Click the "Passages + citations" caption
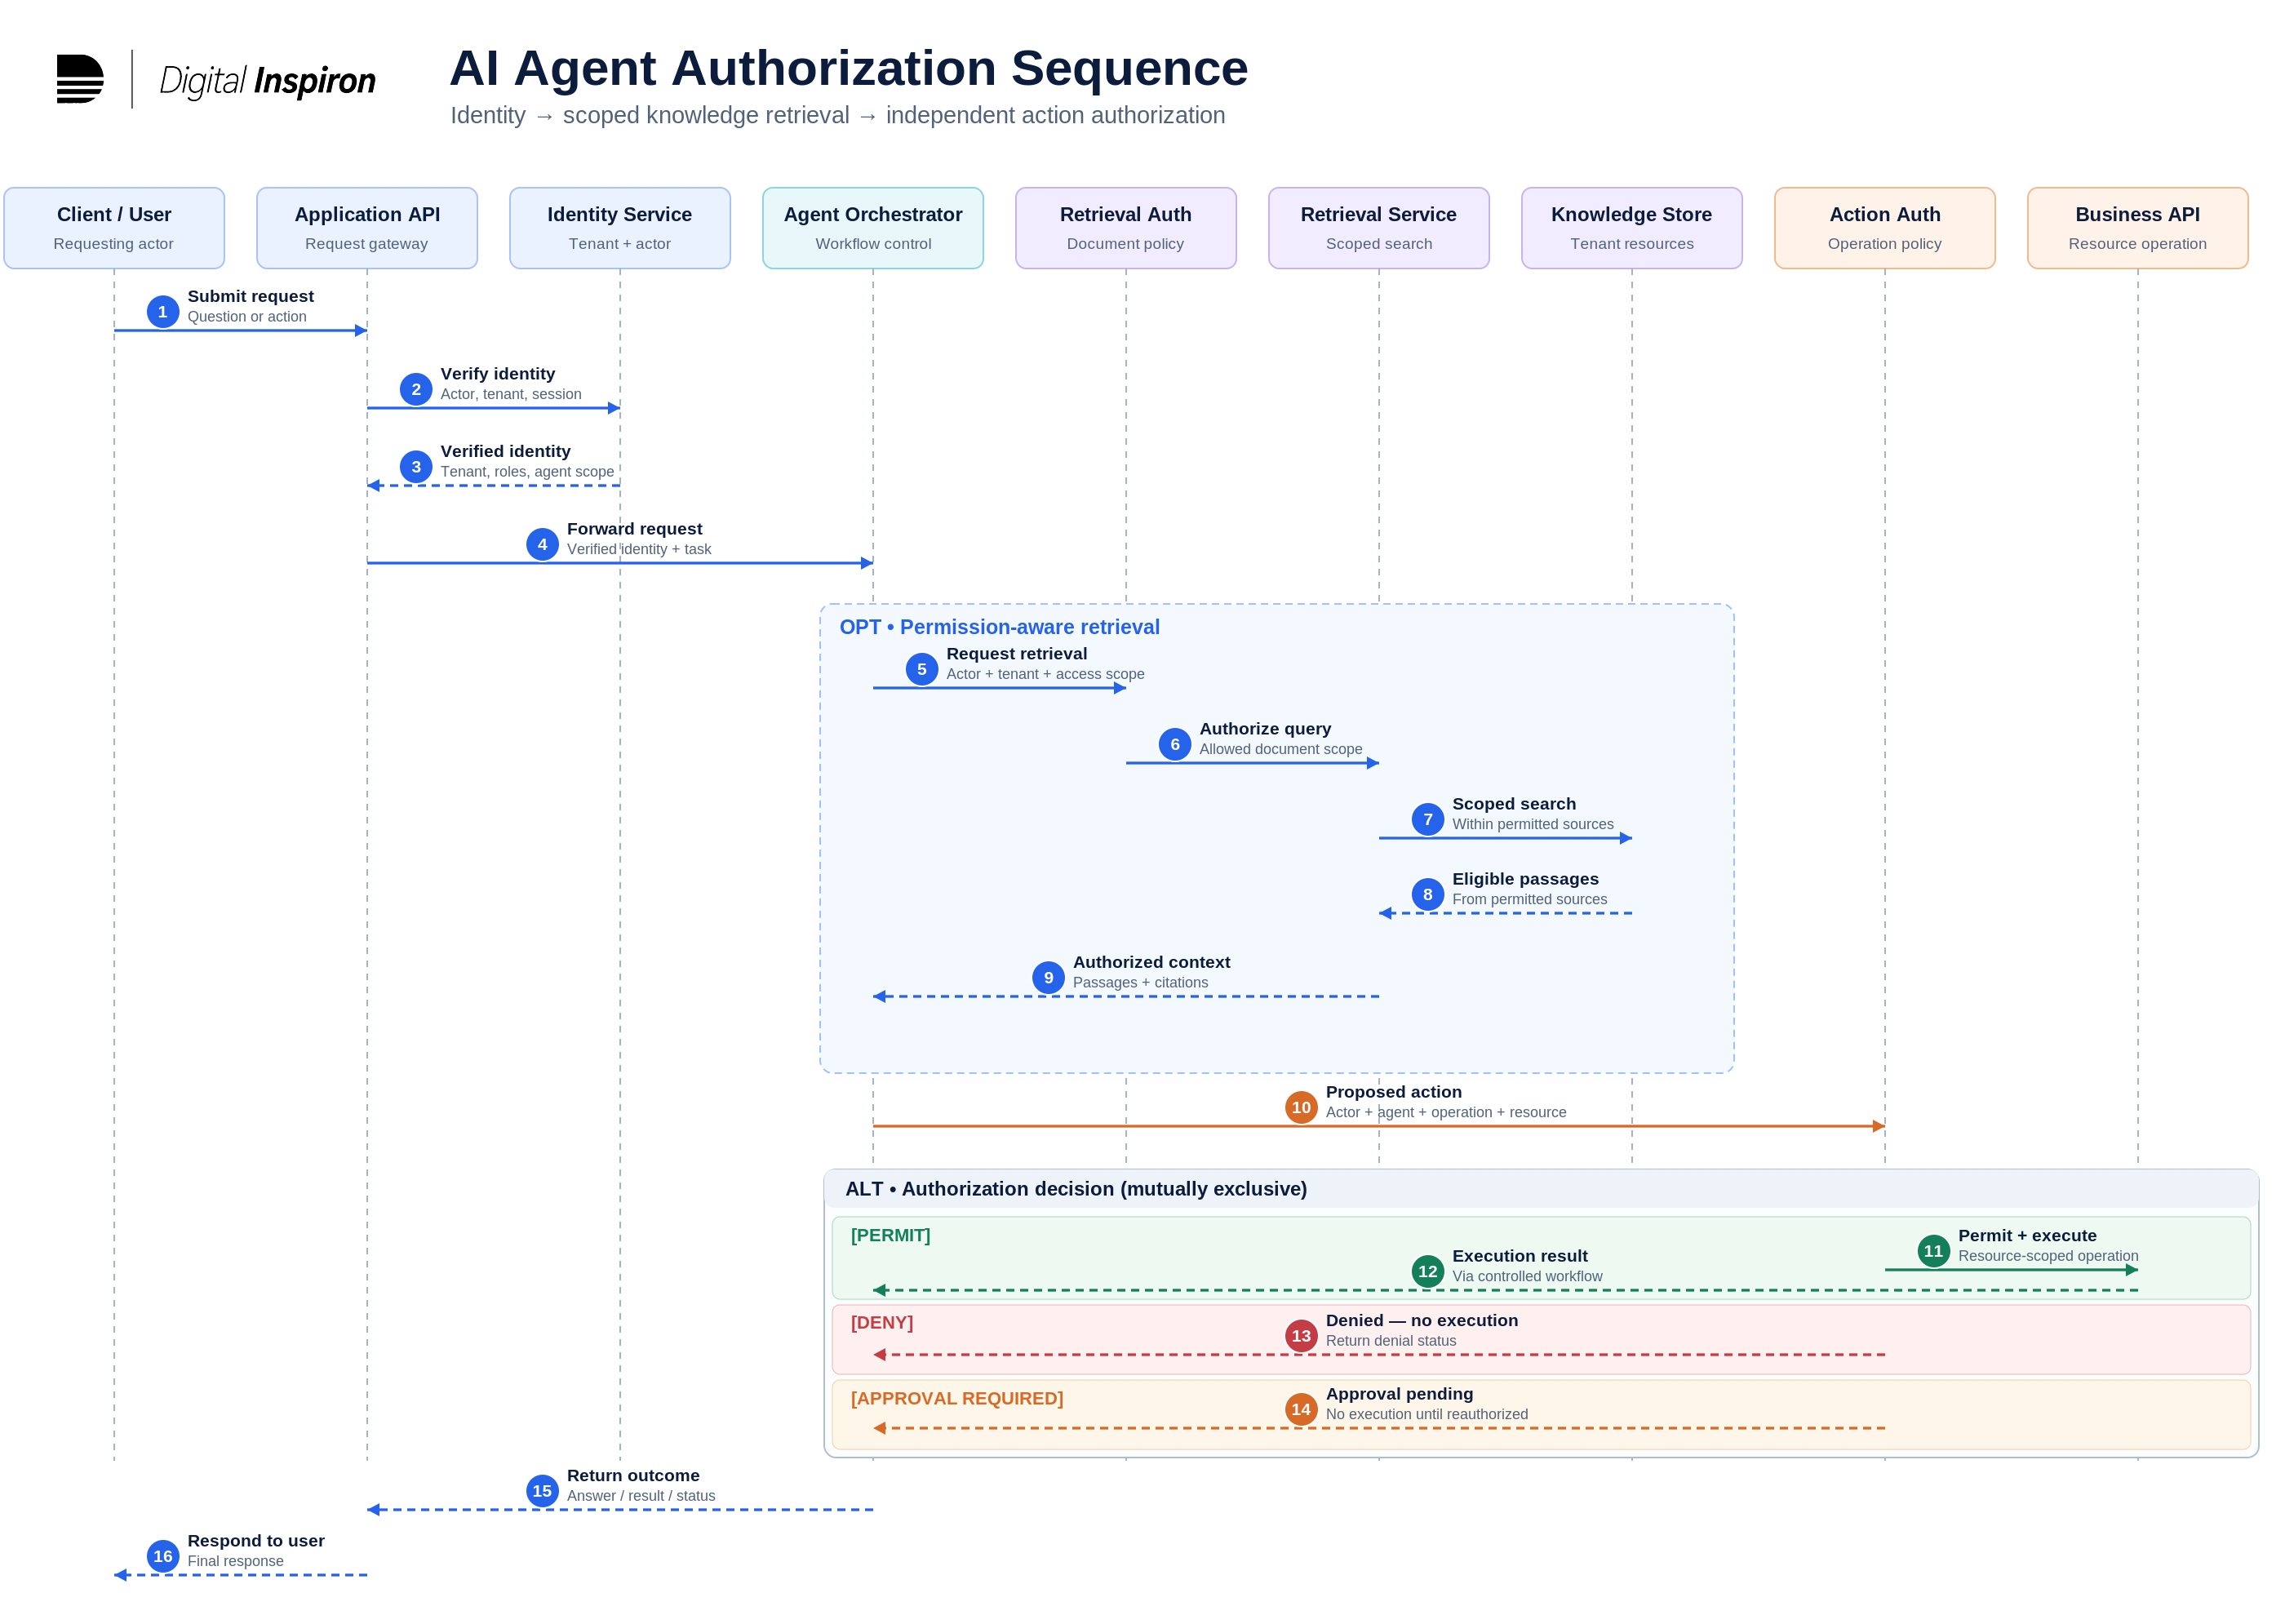Image resolution: width=2285 pixels, height=1624 pixels. point(1140,983)
